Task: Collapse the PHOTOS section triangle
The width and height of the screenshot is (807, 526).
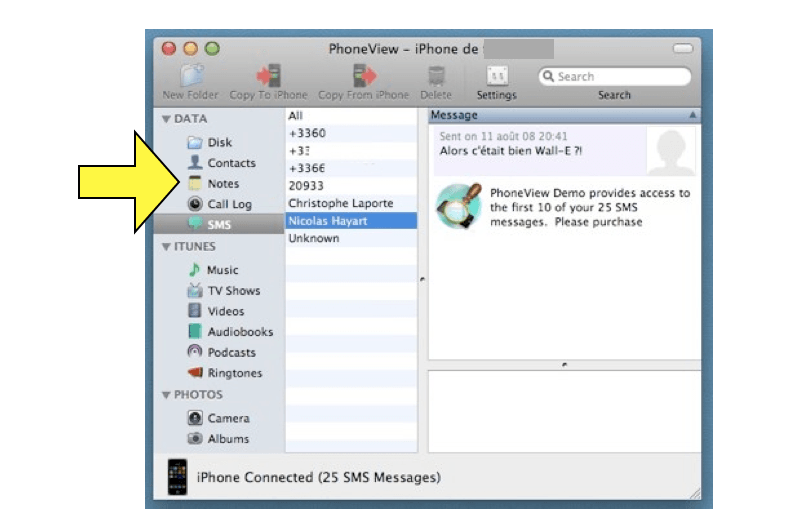Action: click(166, 395)
